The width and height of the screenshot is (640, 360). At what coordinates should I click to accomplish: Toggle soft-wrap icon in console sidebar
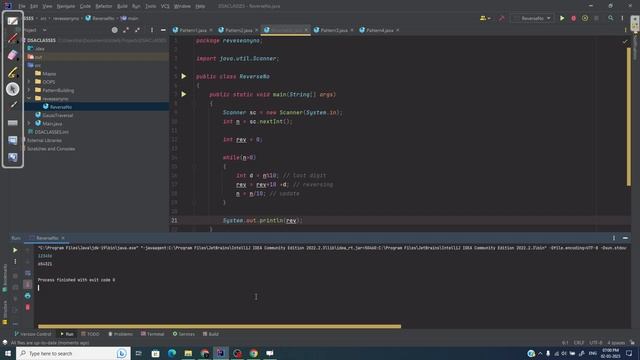click(x=28, y=273)
